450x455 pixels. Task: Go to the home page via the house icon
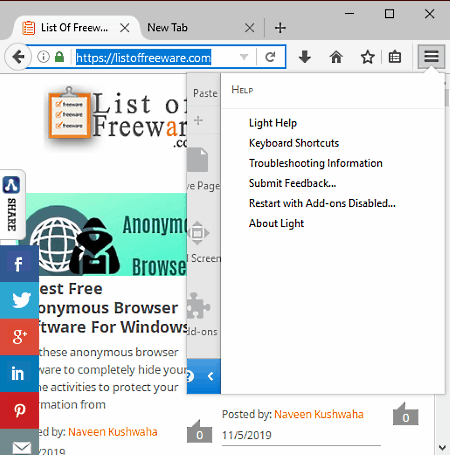click(x=336, y=57)
